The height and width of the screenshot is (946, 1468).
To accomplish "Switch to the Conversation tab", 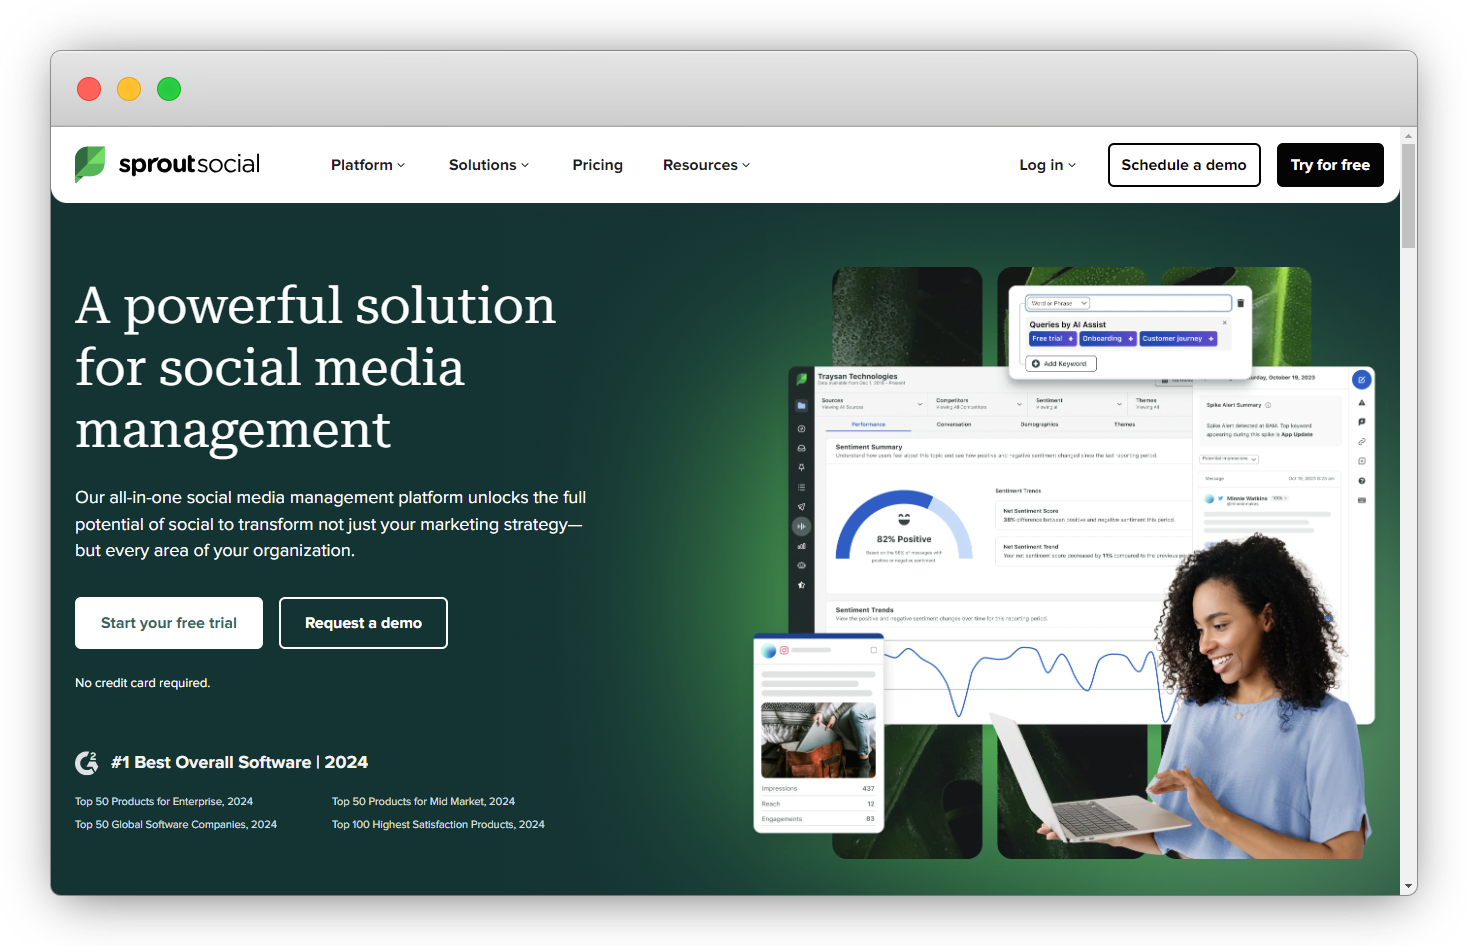I will 952,424.
